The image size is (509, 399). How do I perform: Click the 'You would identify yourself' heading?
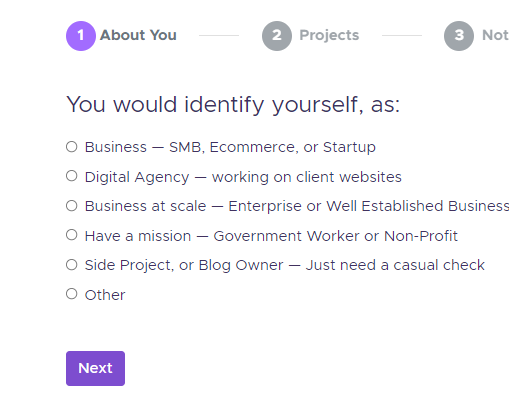(215, 105)
